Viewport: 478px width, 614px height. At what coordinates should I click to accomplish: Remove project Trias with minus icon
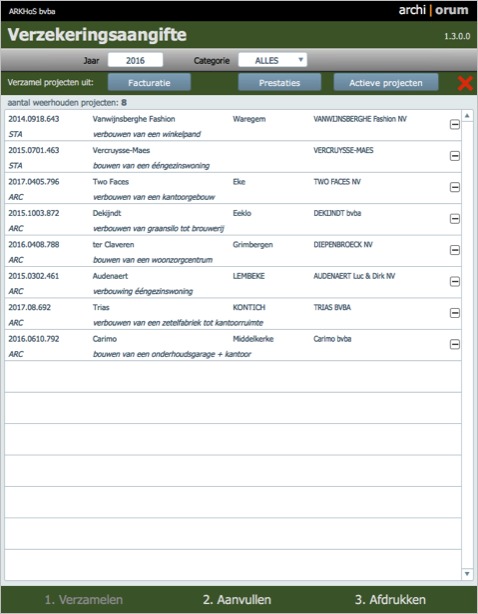455,312
